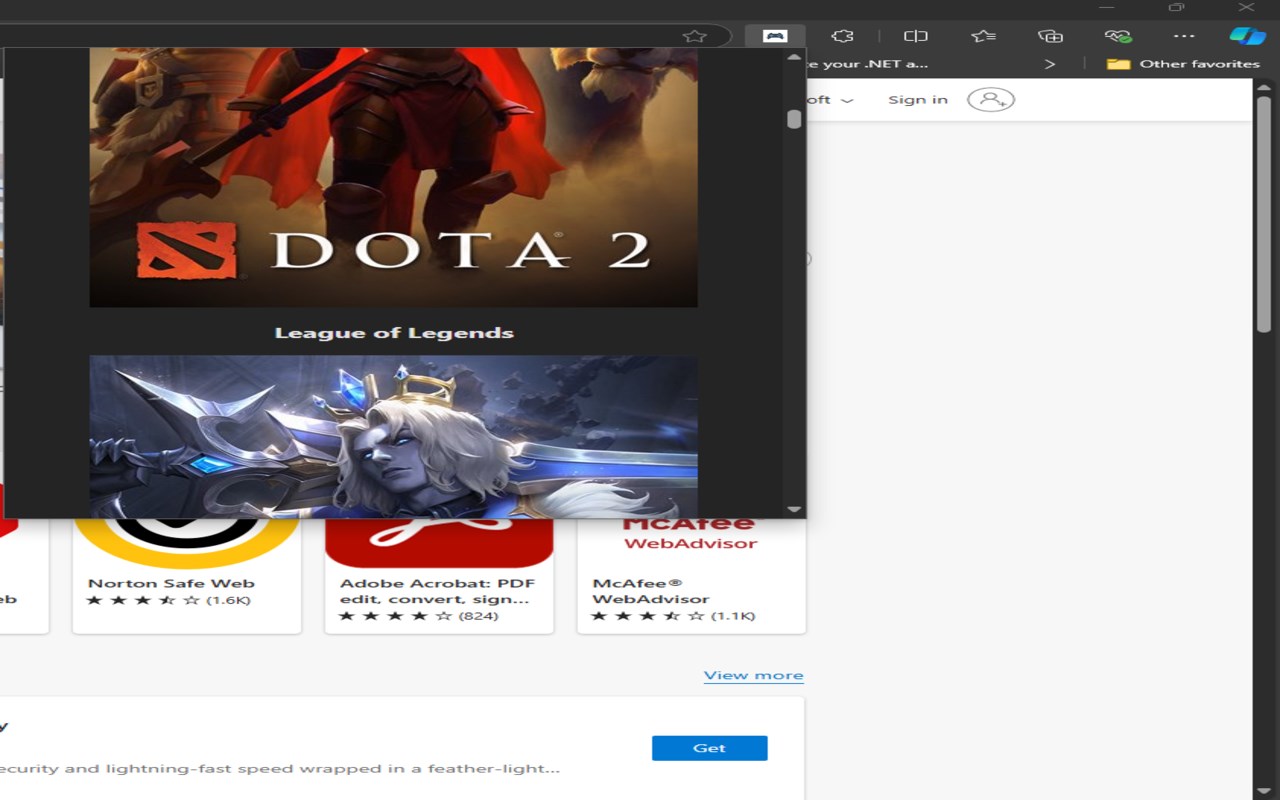The height and width of the screenshot is (800, 1280).
Task: Click the popup scrollbar up arrow
Action: [794, 58]
